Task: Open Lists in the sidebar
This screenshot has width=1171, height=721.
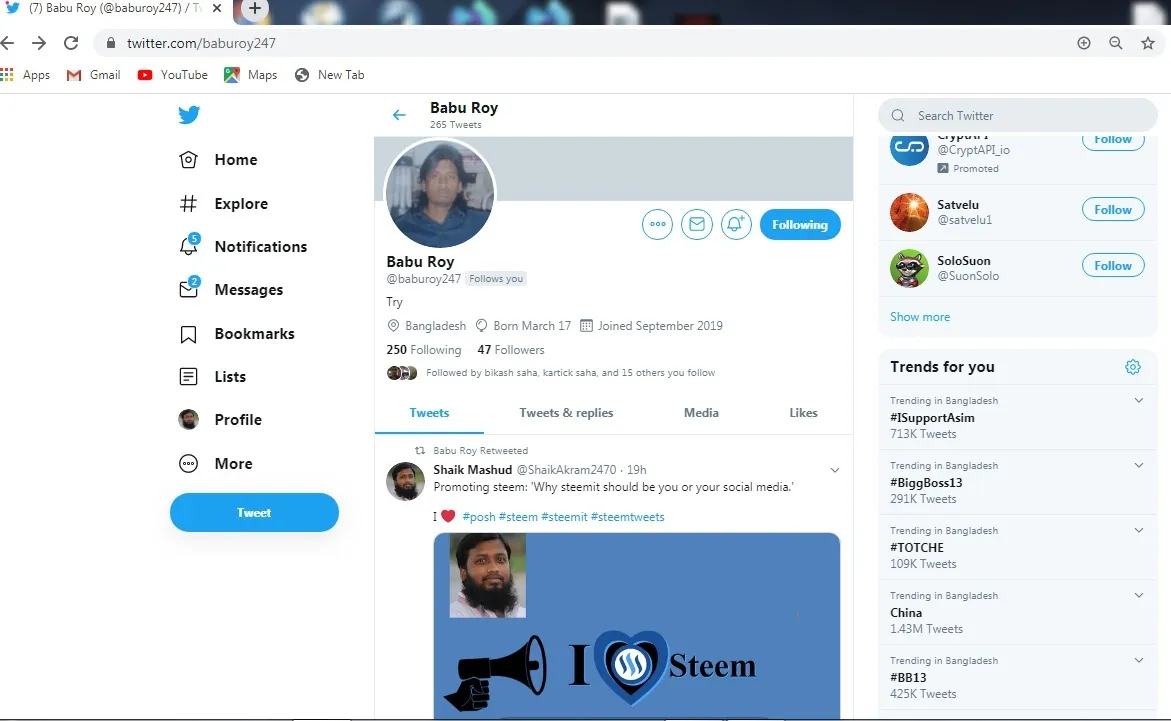Action: point(212,377)
